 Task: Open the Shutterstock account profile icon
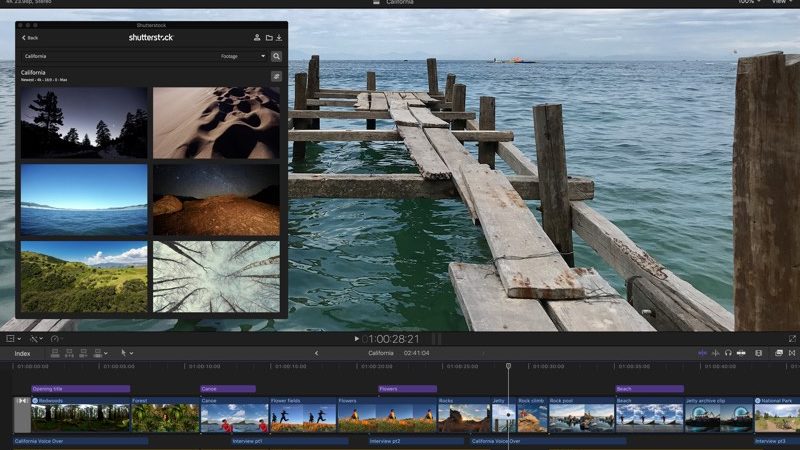pyautogui.click(x=257, y=37)
